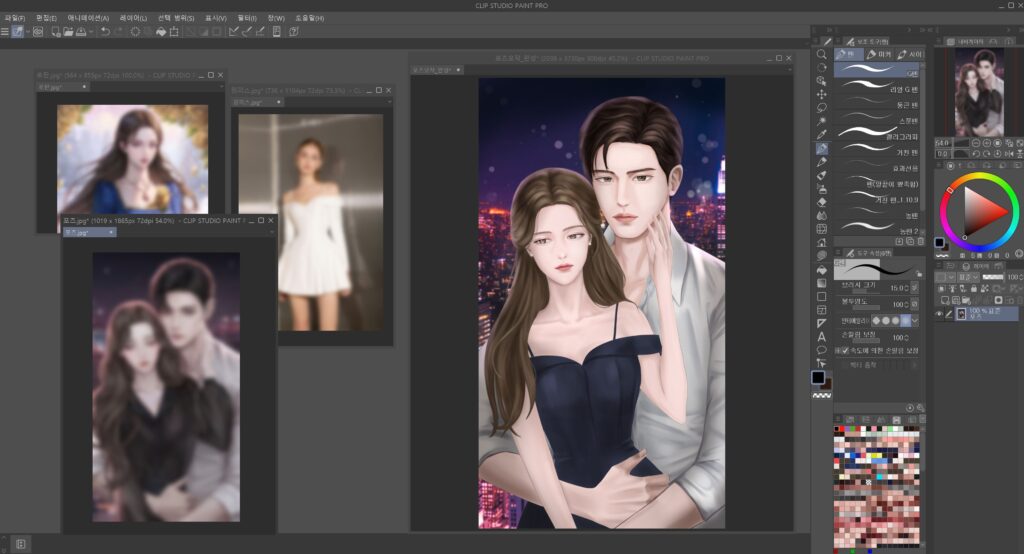
Task: Select the Move layer tool
Action: pos(821,94)
